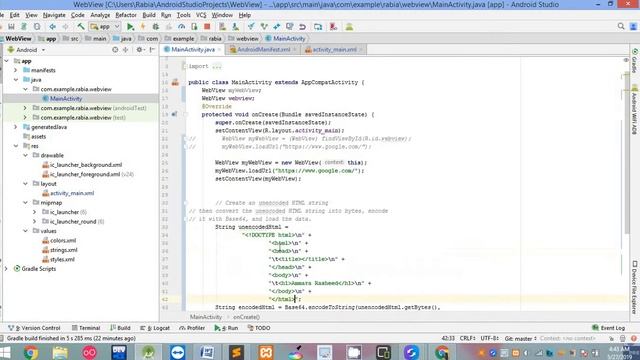Viewport: 640px width, 360px height.
Task: Open the Gradle side tool window
Action: click(x=635, y=61)
